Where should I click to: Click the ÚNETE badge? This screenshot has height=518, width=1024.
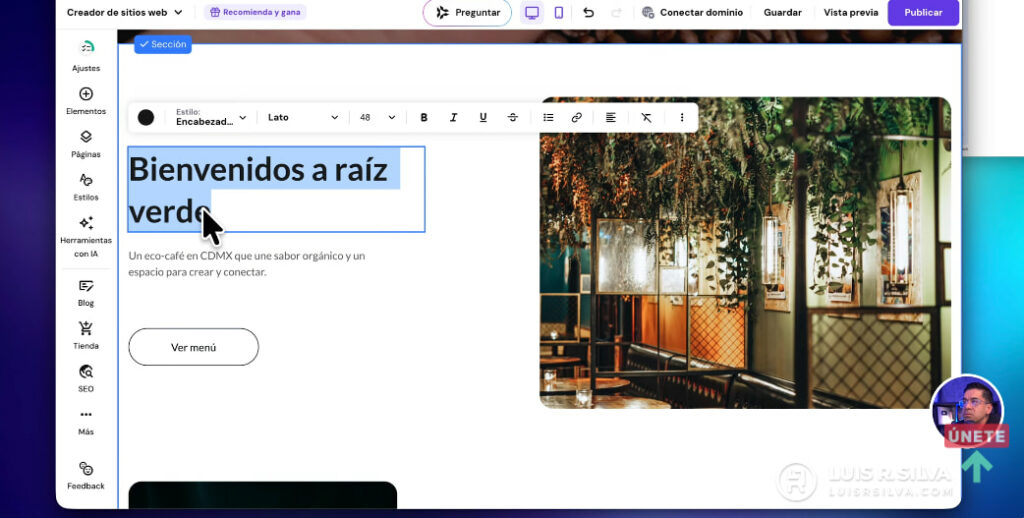(976, 437)
